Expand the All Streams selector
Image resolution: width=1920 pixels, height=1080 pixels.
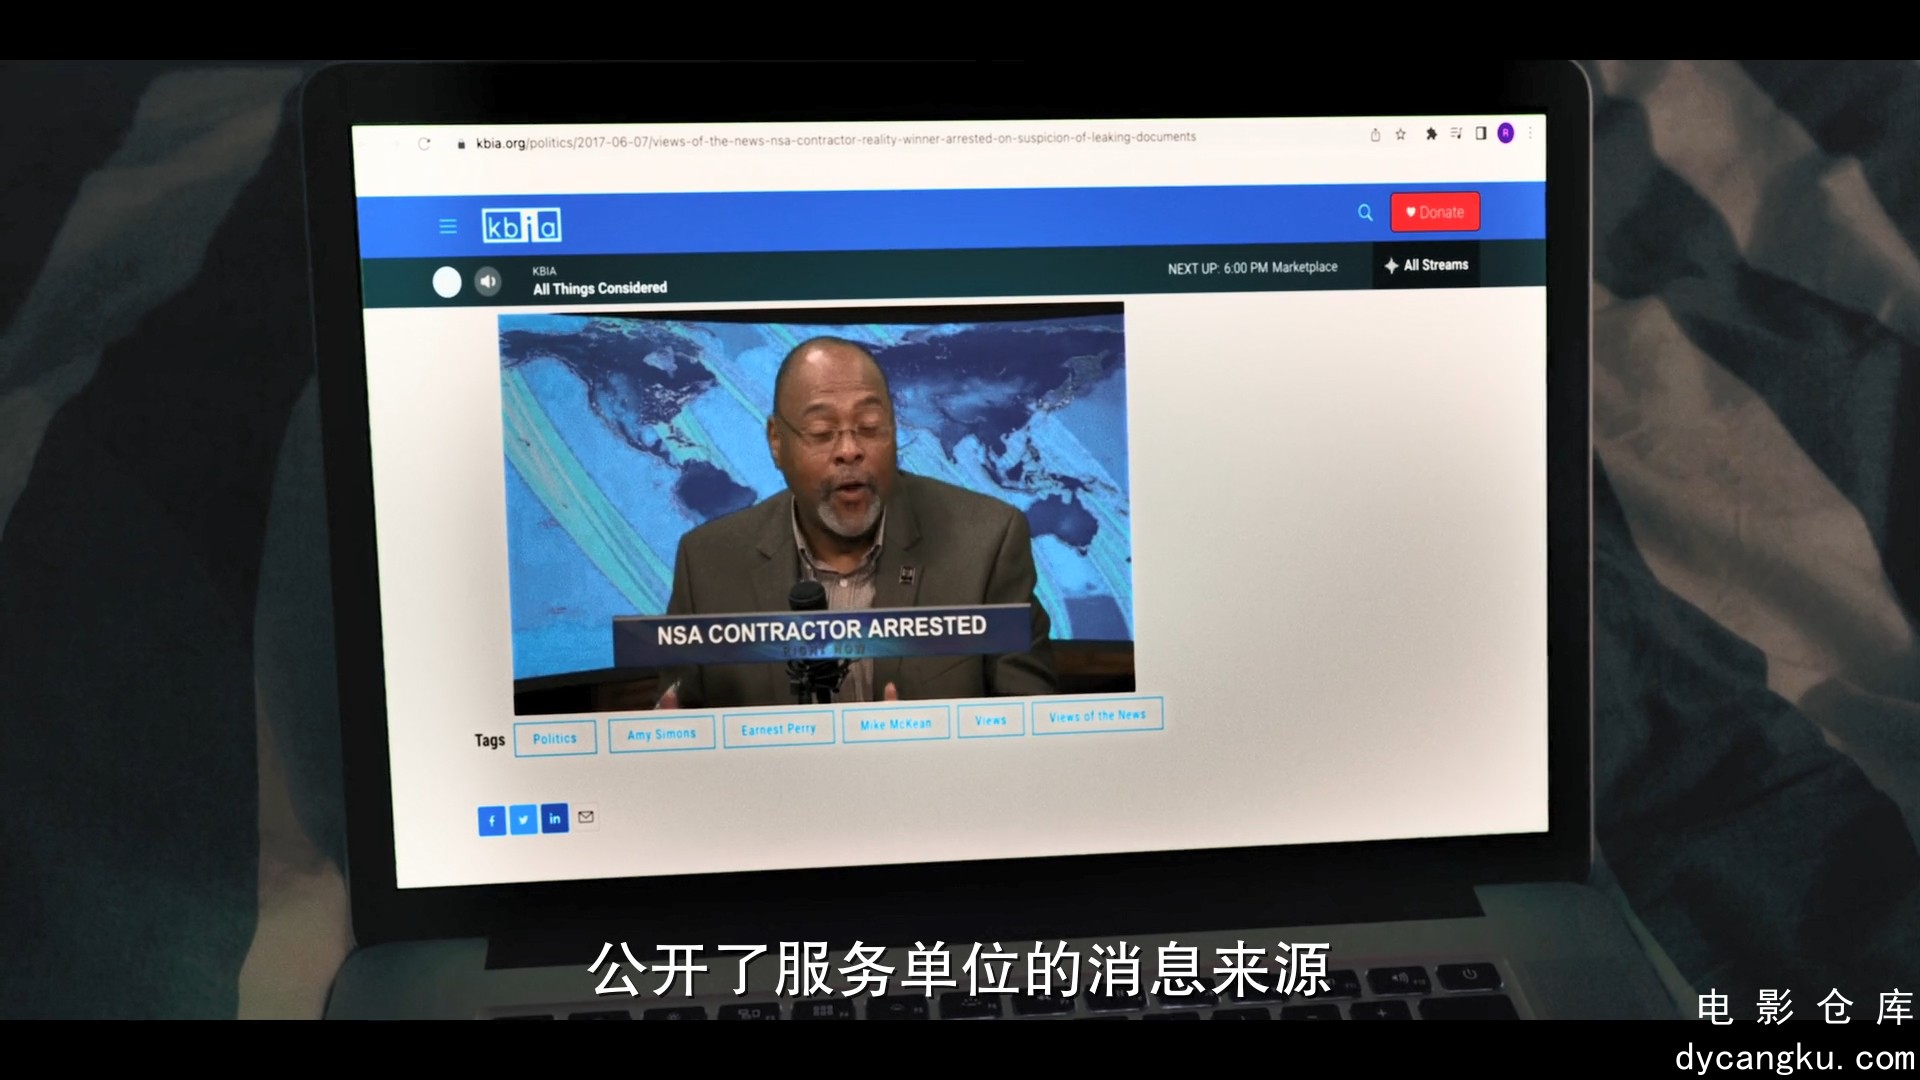[1426, 265]
